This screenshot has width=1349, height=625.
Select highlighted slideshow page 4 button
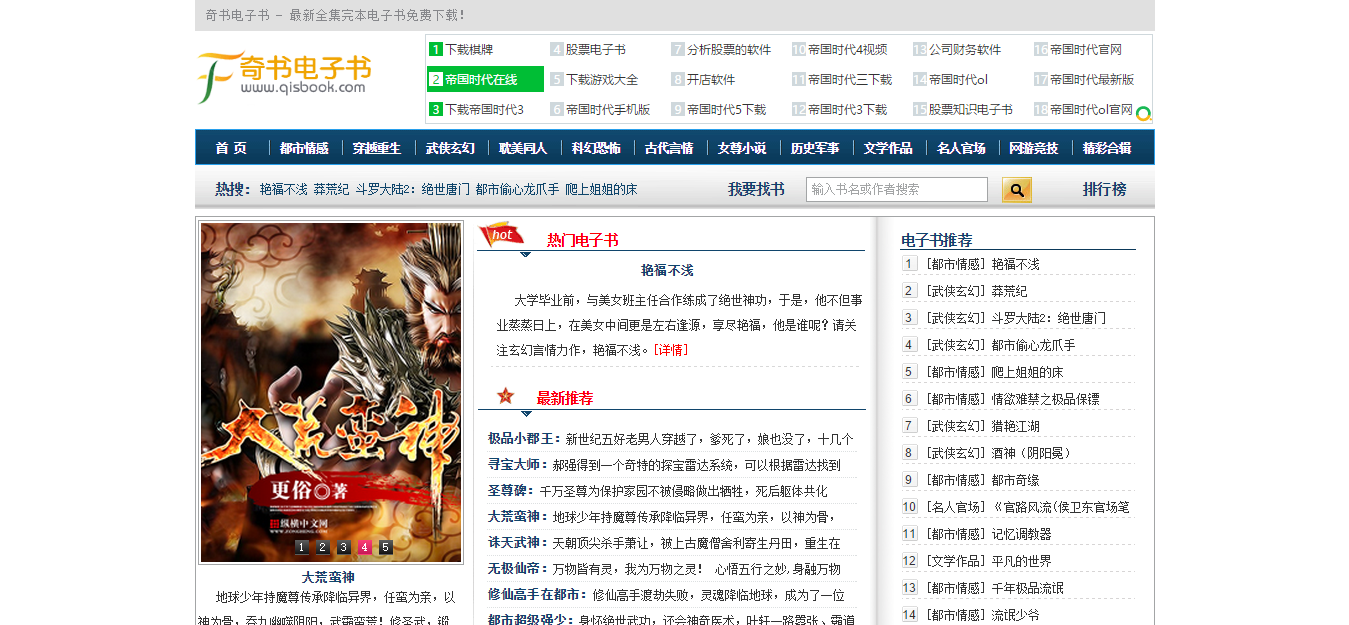(x=365, y=547)
